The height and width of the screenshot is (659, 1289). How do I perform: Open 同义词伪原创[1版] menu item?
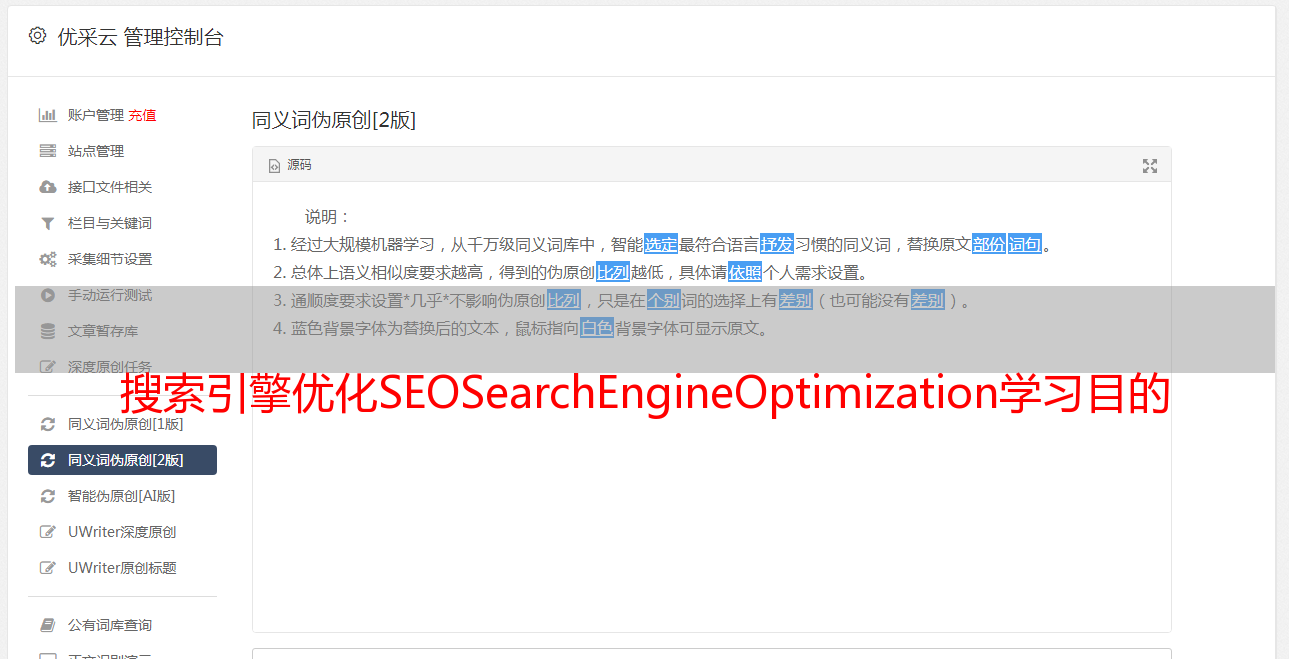click(122, 424)
